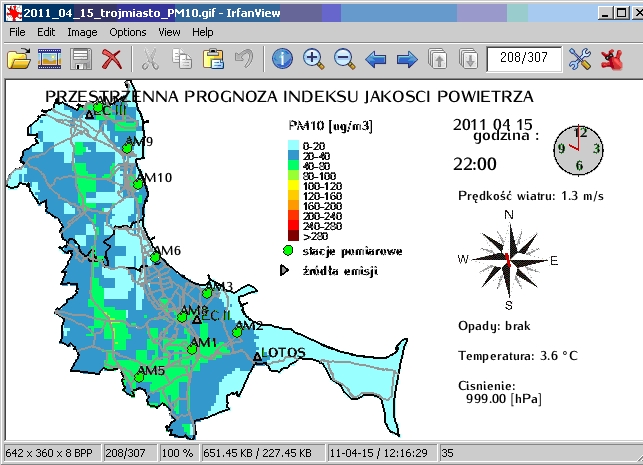Image resolution: width=643 pixels, height=465 pixels.
Task: Save image with floppy disk icon
Action: (81, 59)
